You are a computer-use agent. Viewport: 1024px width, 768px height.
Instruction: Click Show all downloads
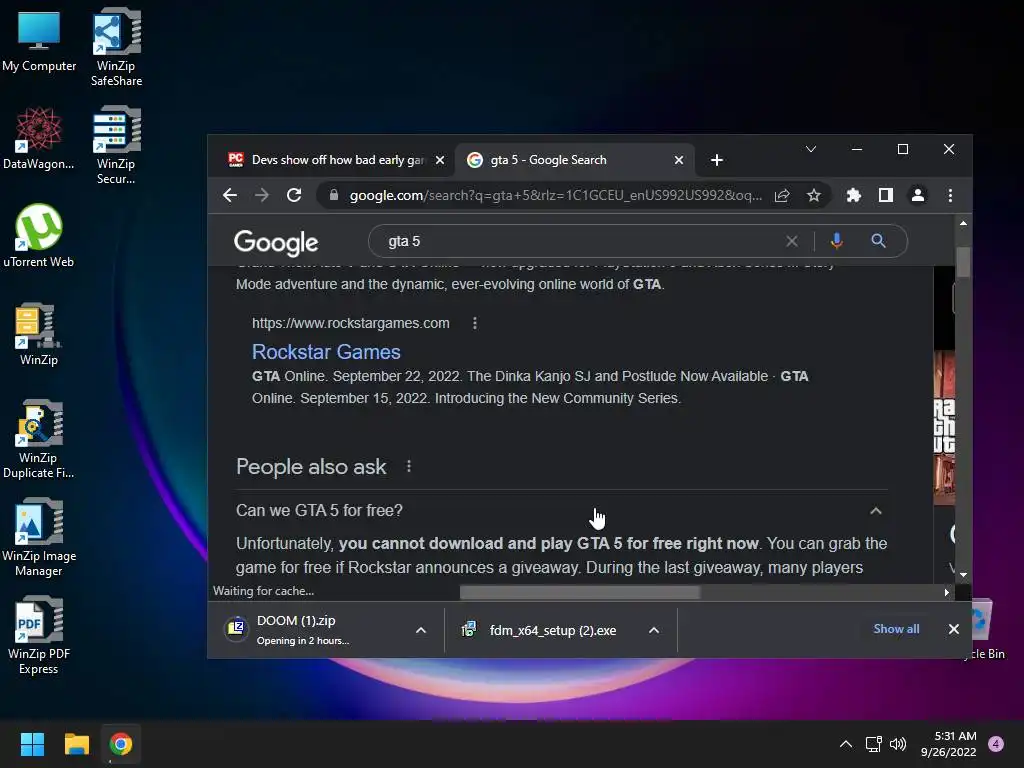(896, 629)
